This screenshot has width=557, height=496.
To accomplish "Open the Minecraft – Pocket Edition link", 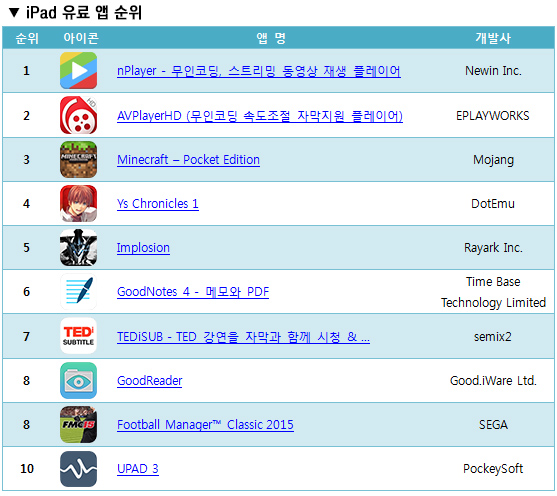I will click(x=188, y=160).
